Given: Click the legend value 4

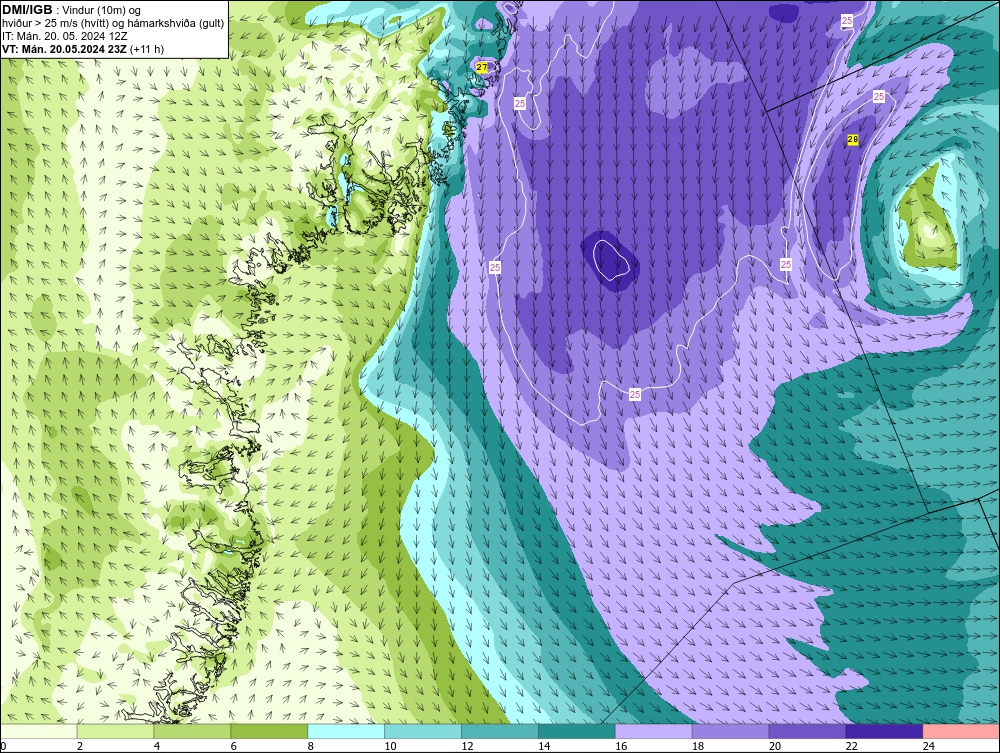Looking at the screenshot, I should [x=157, y=746].
